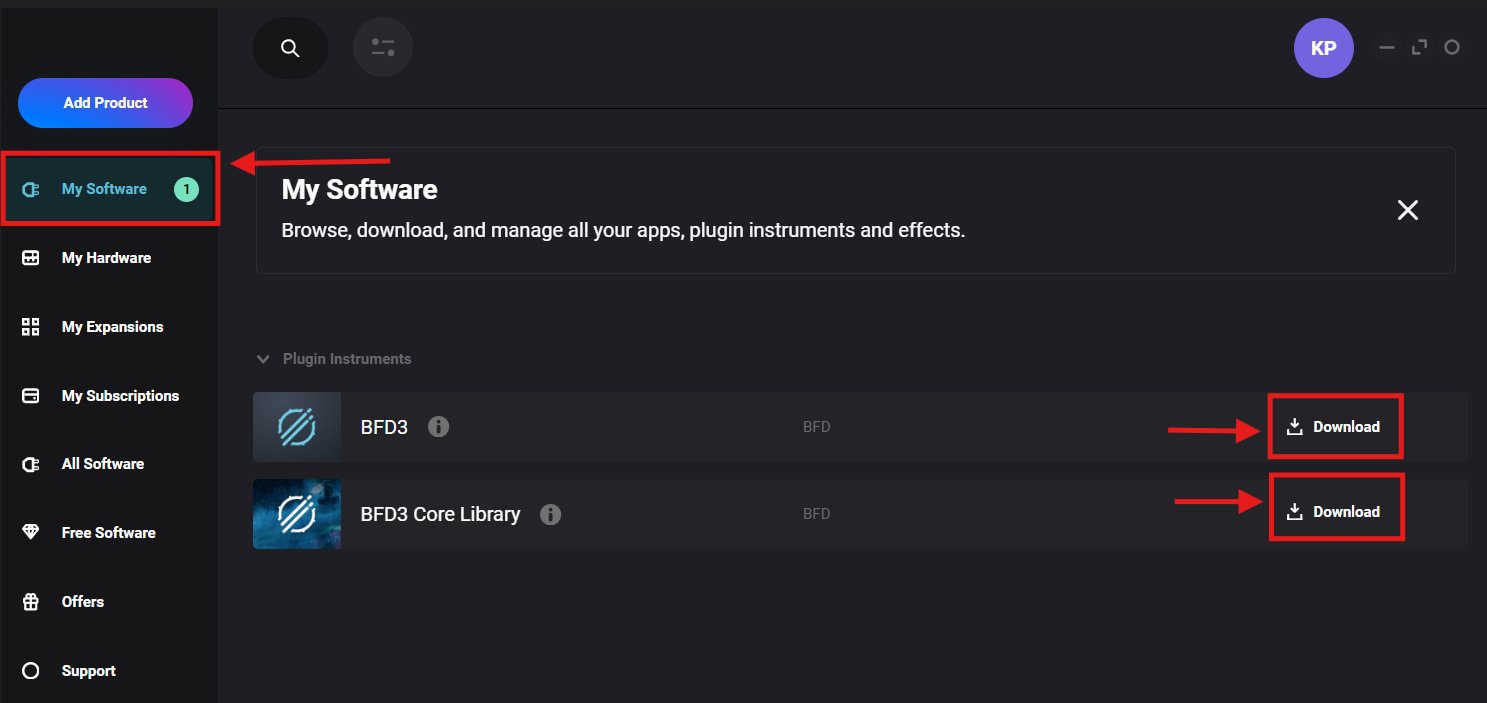Click the Plugin Instruments heading text
This screenshot has width=1487, height=703.
pyautogui.click(x=347, y=359)
